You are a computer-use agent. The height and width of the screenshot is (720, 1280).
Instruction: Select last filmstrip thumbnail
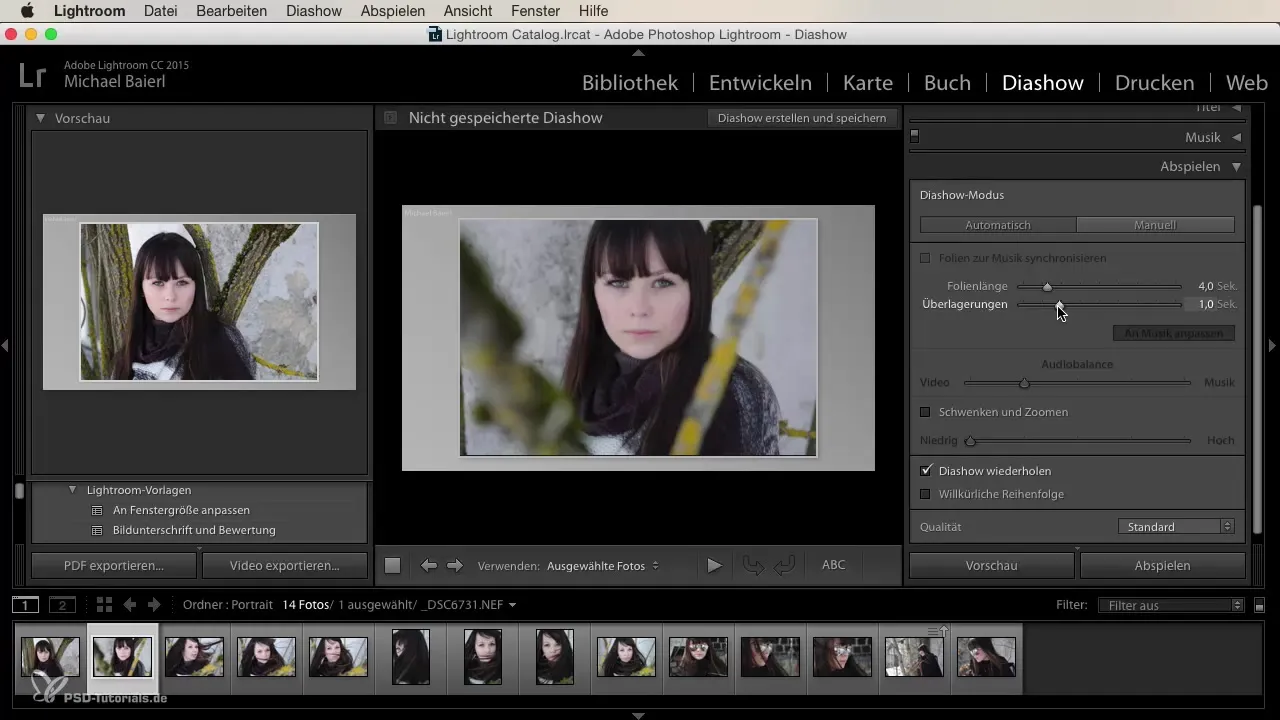pos(986,657)
